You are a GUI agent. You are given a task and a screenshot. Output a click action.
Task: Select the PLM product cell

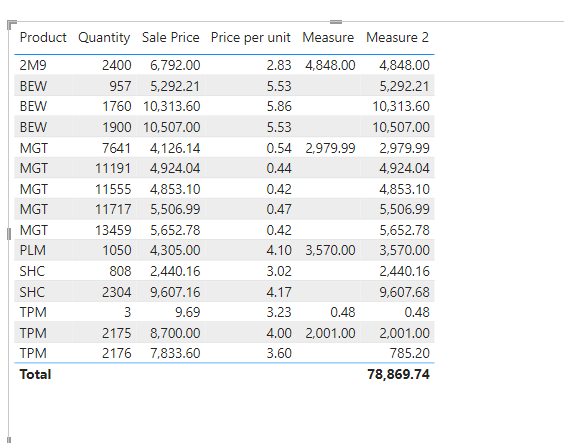point(32,250)
